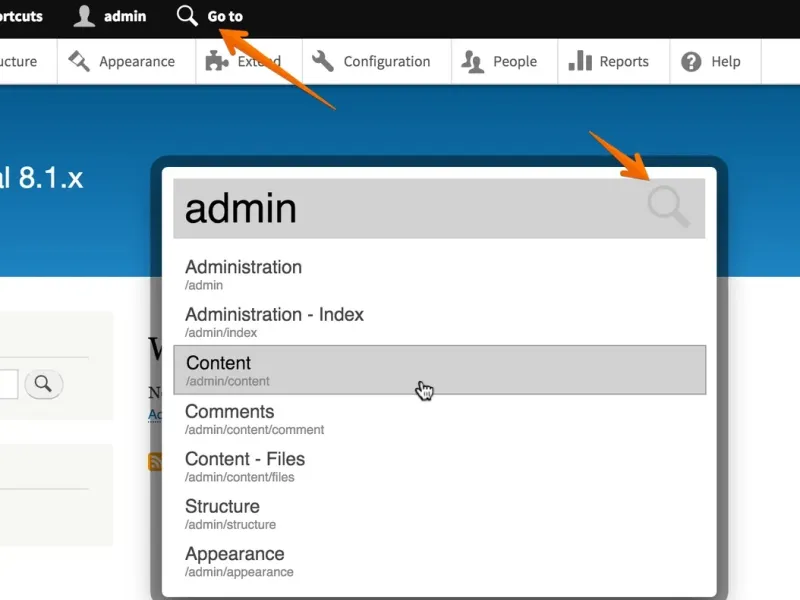Screen dimensions: 800x600
Task: Click the Configuration wrench icon
Action: (322, 61)
